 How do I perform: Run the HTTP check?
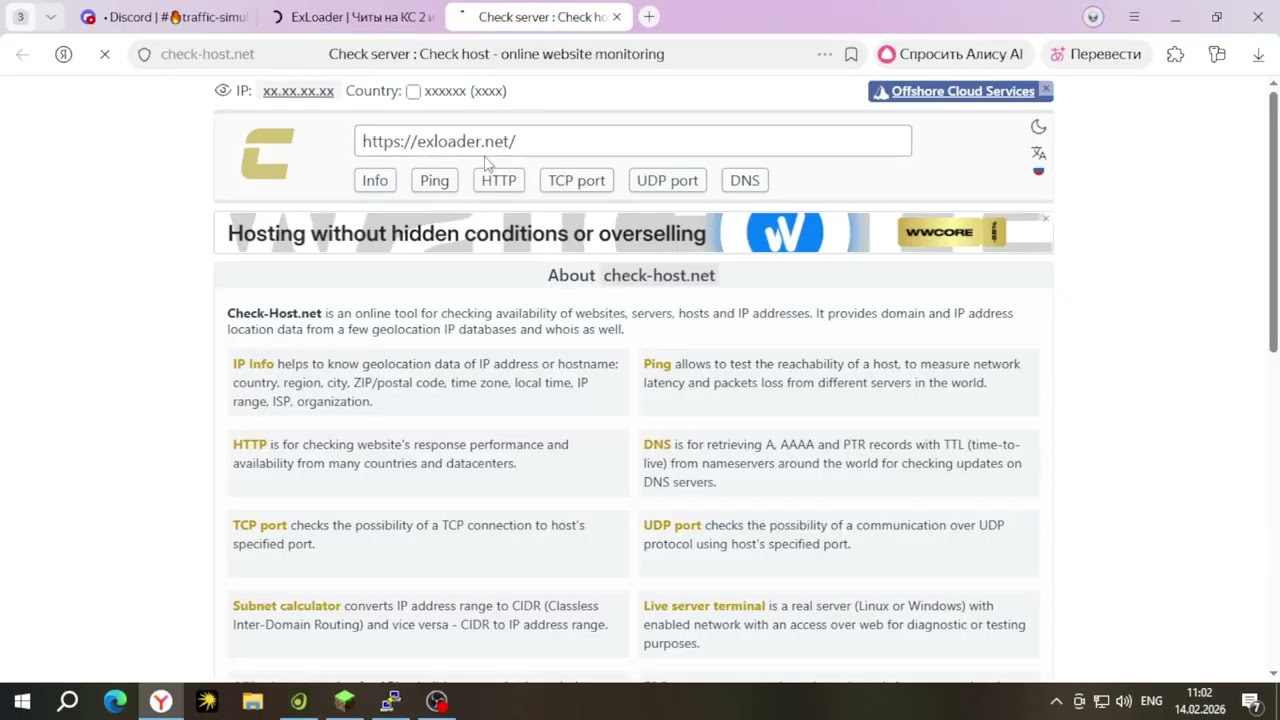(499, 180)
